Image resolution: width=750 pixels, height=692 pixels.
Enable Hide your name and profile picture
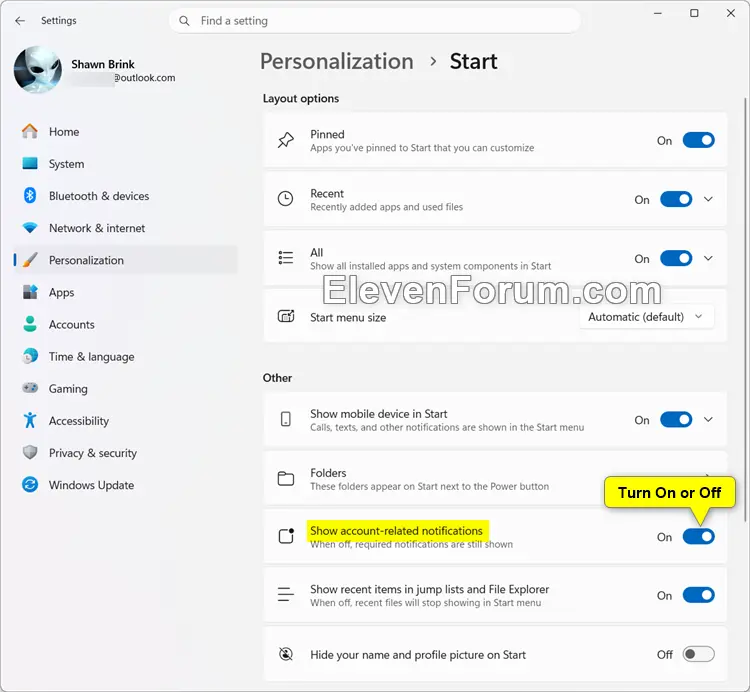click(x=698, y=654)
